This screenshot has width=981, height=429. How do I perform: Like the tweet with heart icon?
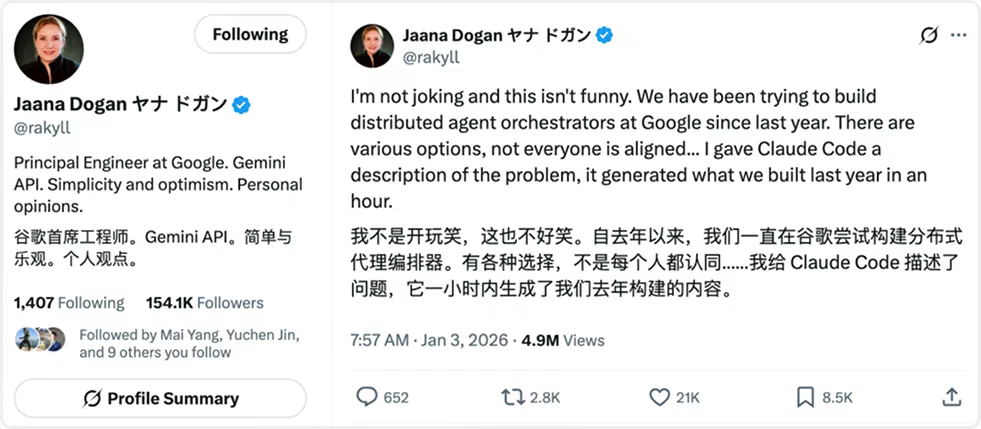pyautogui.click(x=659, y=397)
